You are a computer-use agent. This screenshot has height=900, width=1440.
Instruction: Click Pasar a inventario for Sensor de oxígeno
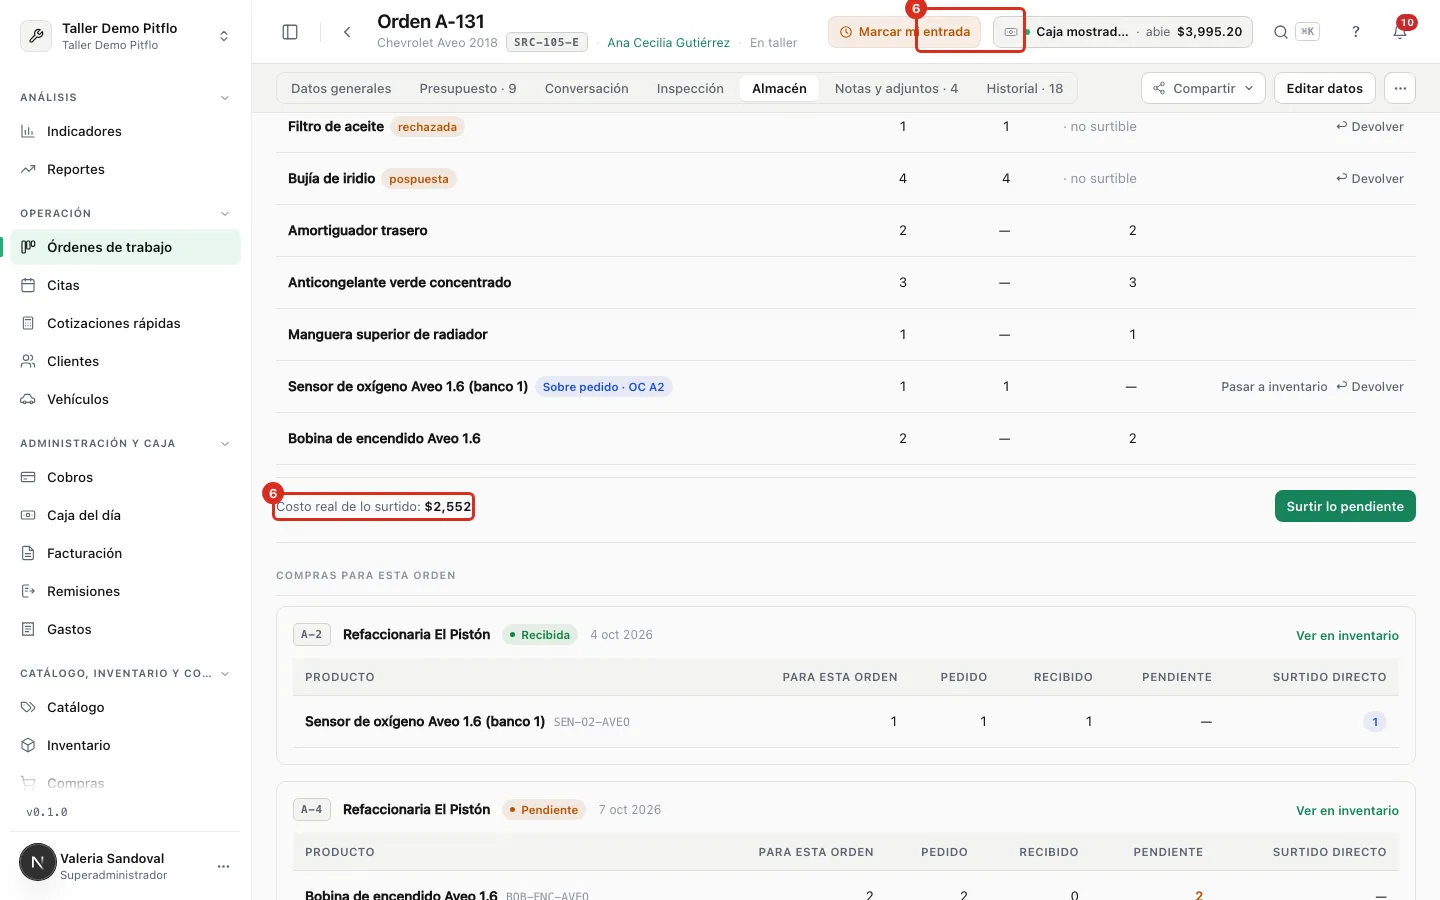(1274, 386)
